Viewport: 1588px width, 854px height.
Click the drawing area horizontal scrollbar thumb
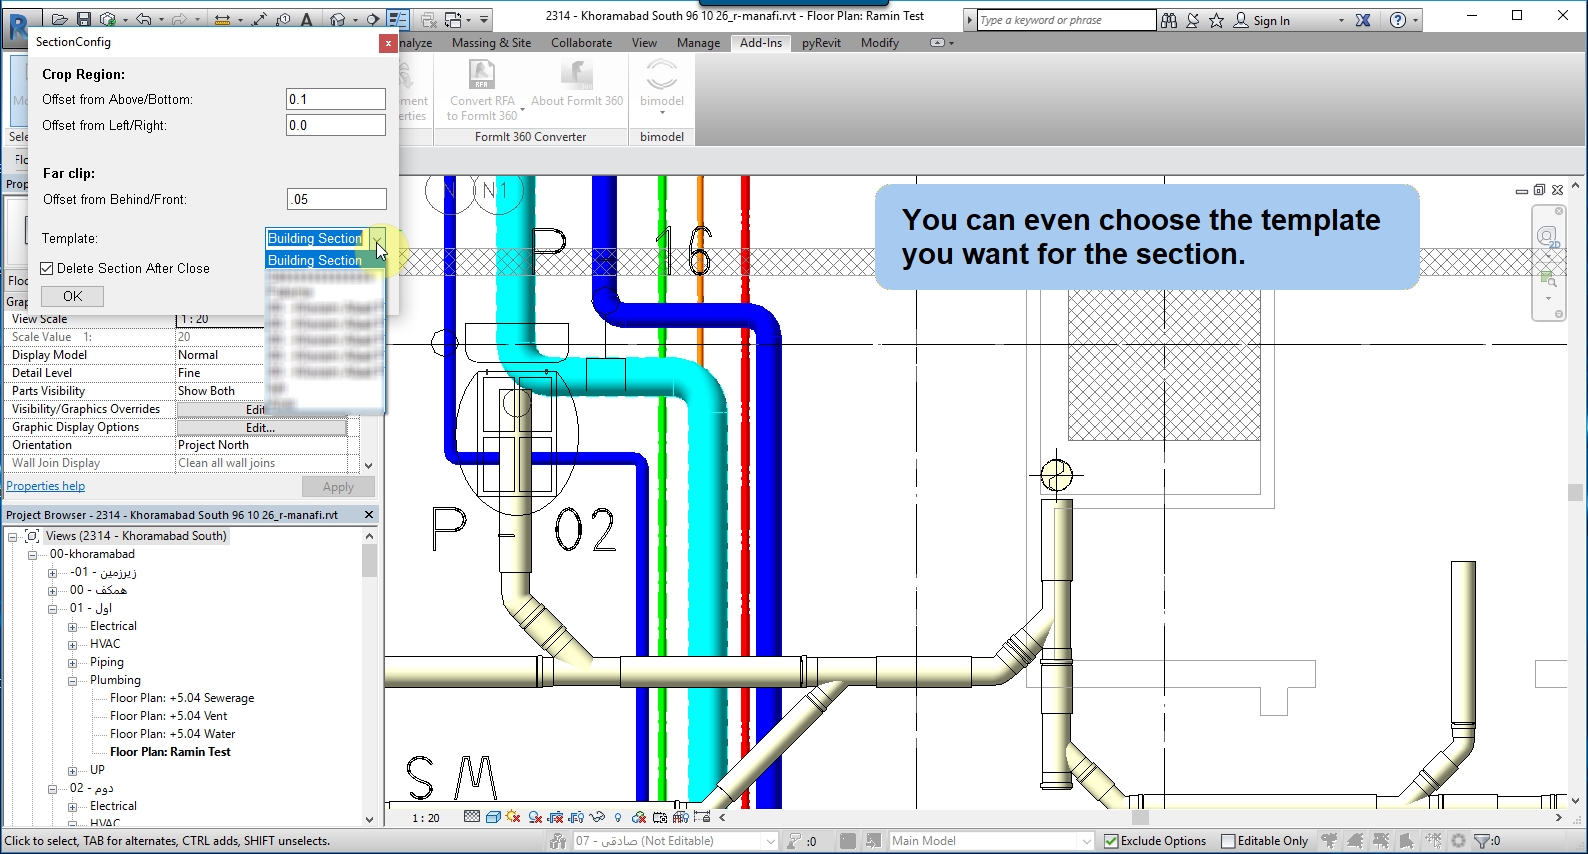click(x=1138, y=818)
